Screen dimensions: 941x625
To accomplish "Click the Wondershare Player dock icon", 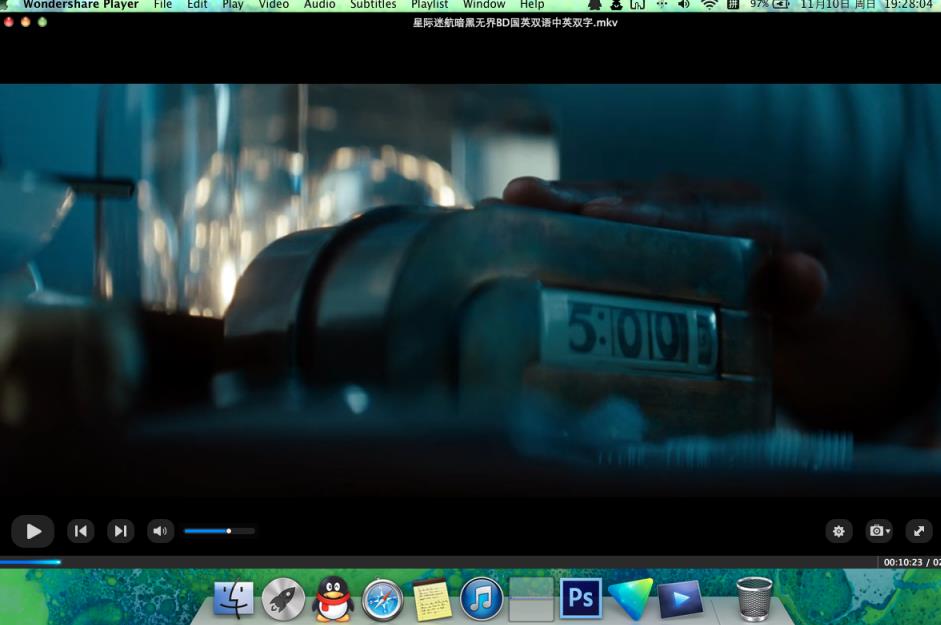I will coord(680,599).
